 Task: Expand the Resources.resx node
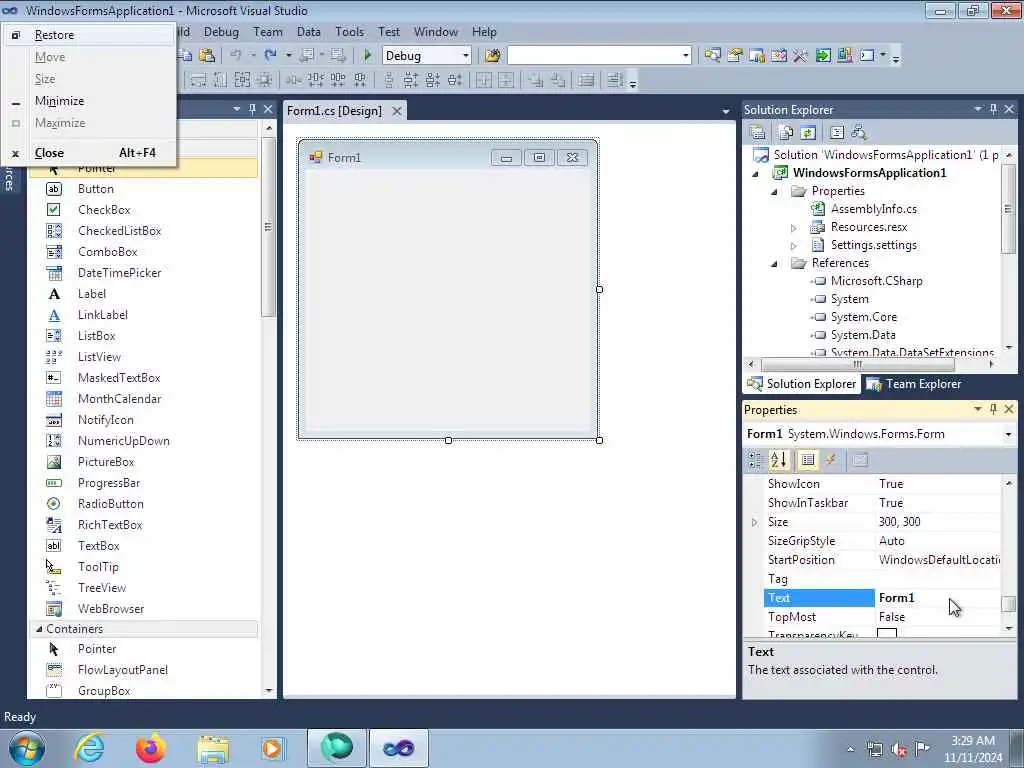pyautogui.click(x=793, y=228)
